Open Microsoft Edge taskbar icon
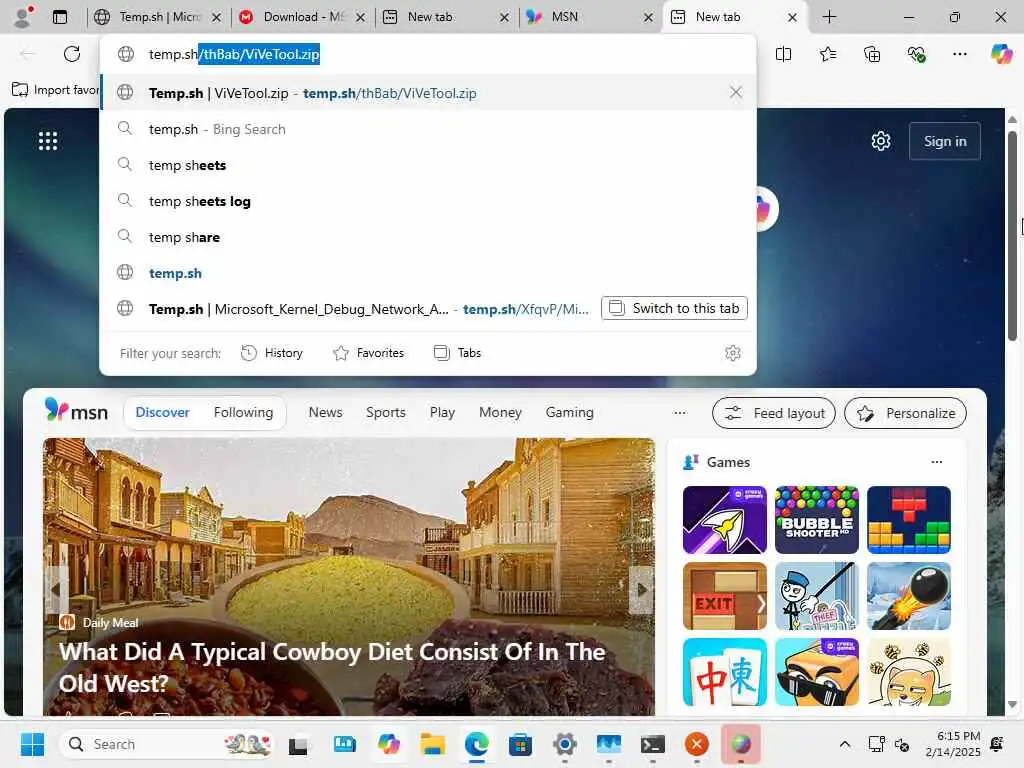The image size is (1024, 768). (477, 744)
